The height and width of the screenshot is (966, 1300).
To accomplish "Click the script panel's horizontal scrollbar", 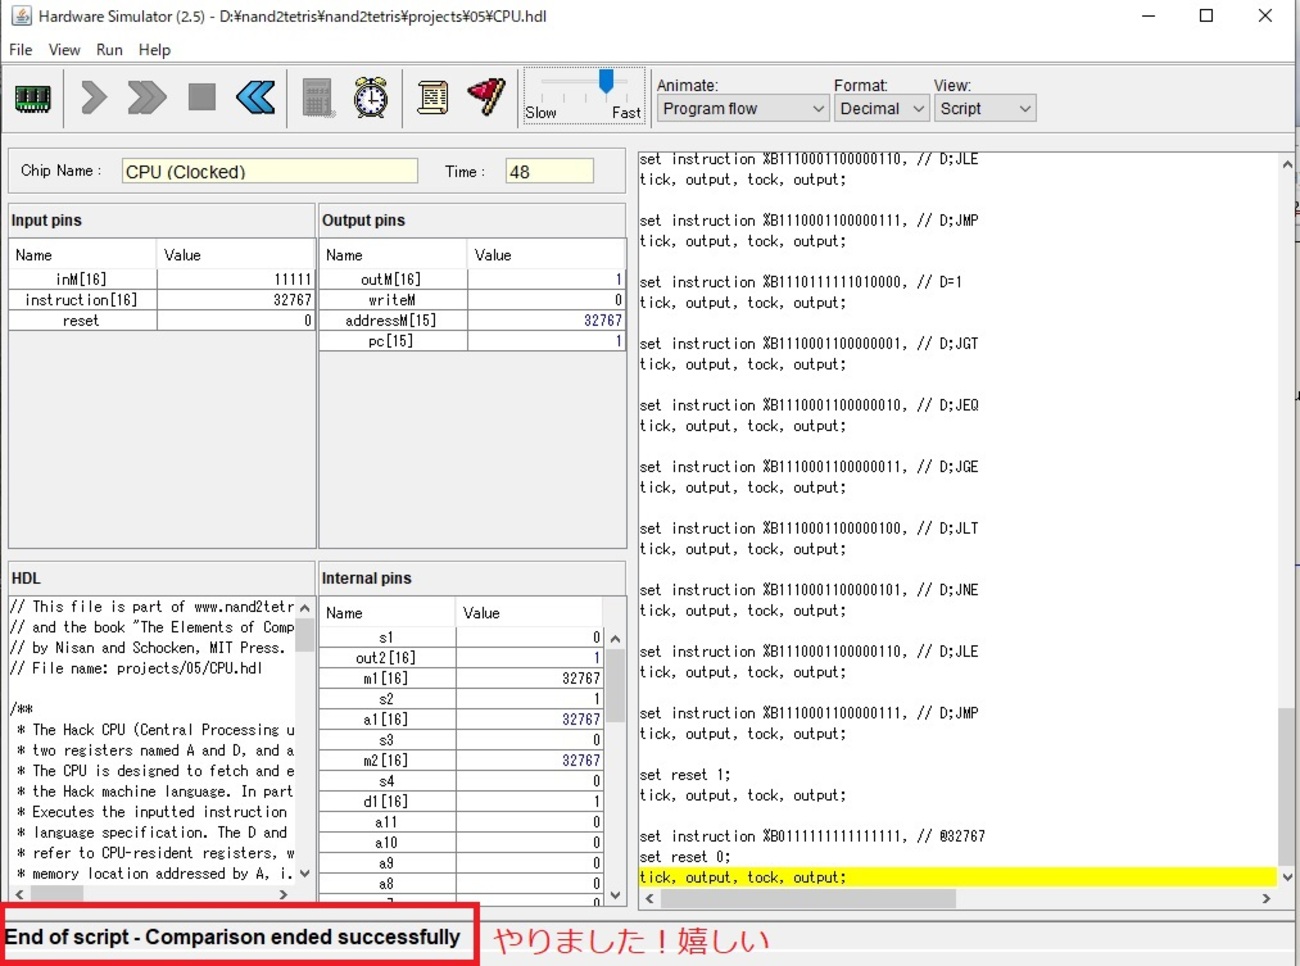I will pos(808,898).
